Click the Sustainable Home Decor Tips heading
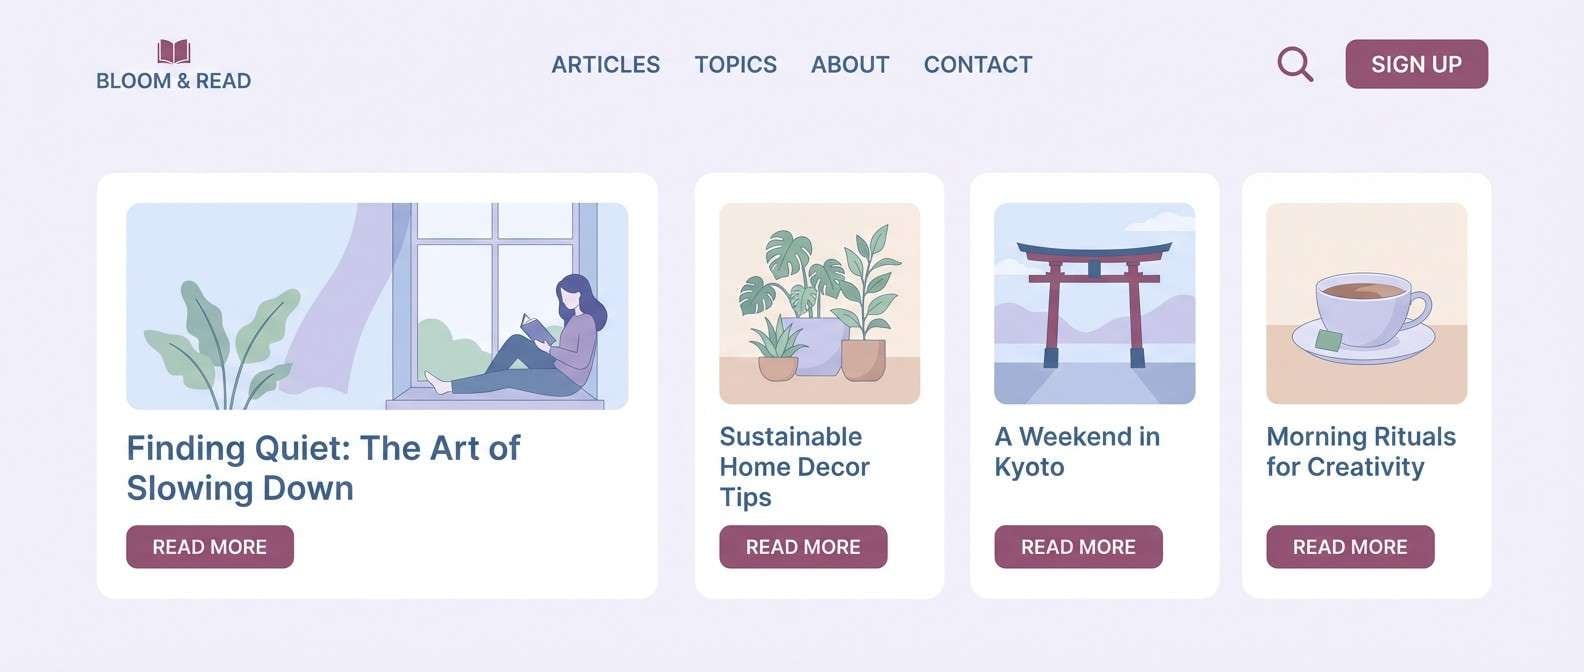This screenshot has width=1584, height=672. click(x=794, y=466)
